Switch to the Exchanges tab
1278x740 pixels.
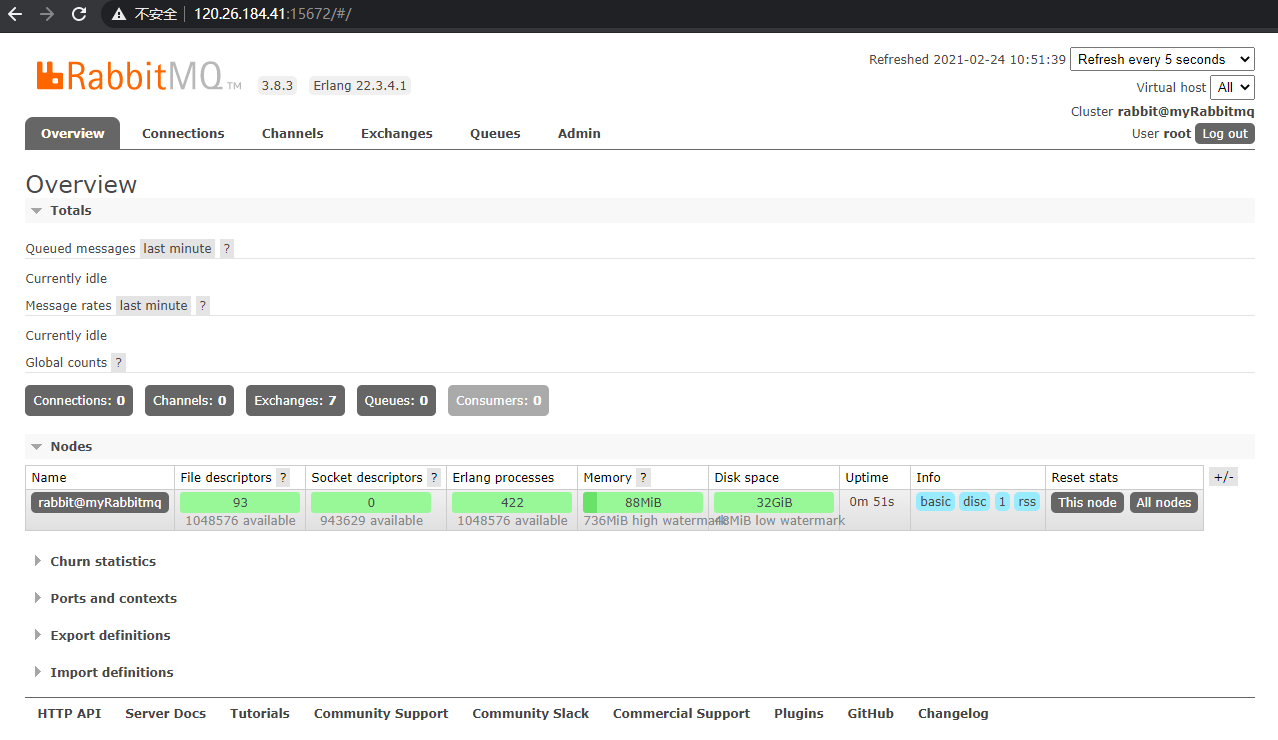[x=397, y=133]
